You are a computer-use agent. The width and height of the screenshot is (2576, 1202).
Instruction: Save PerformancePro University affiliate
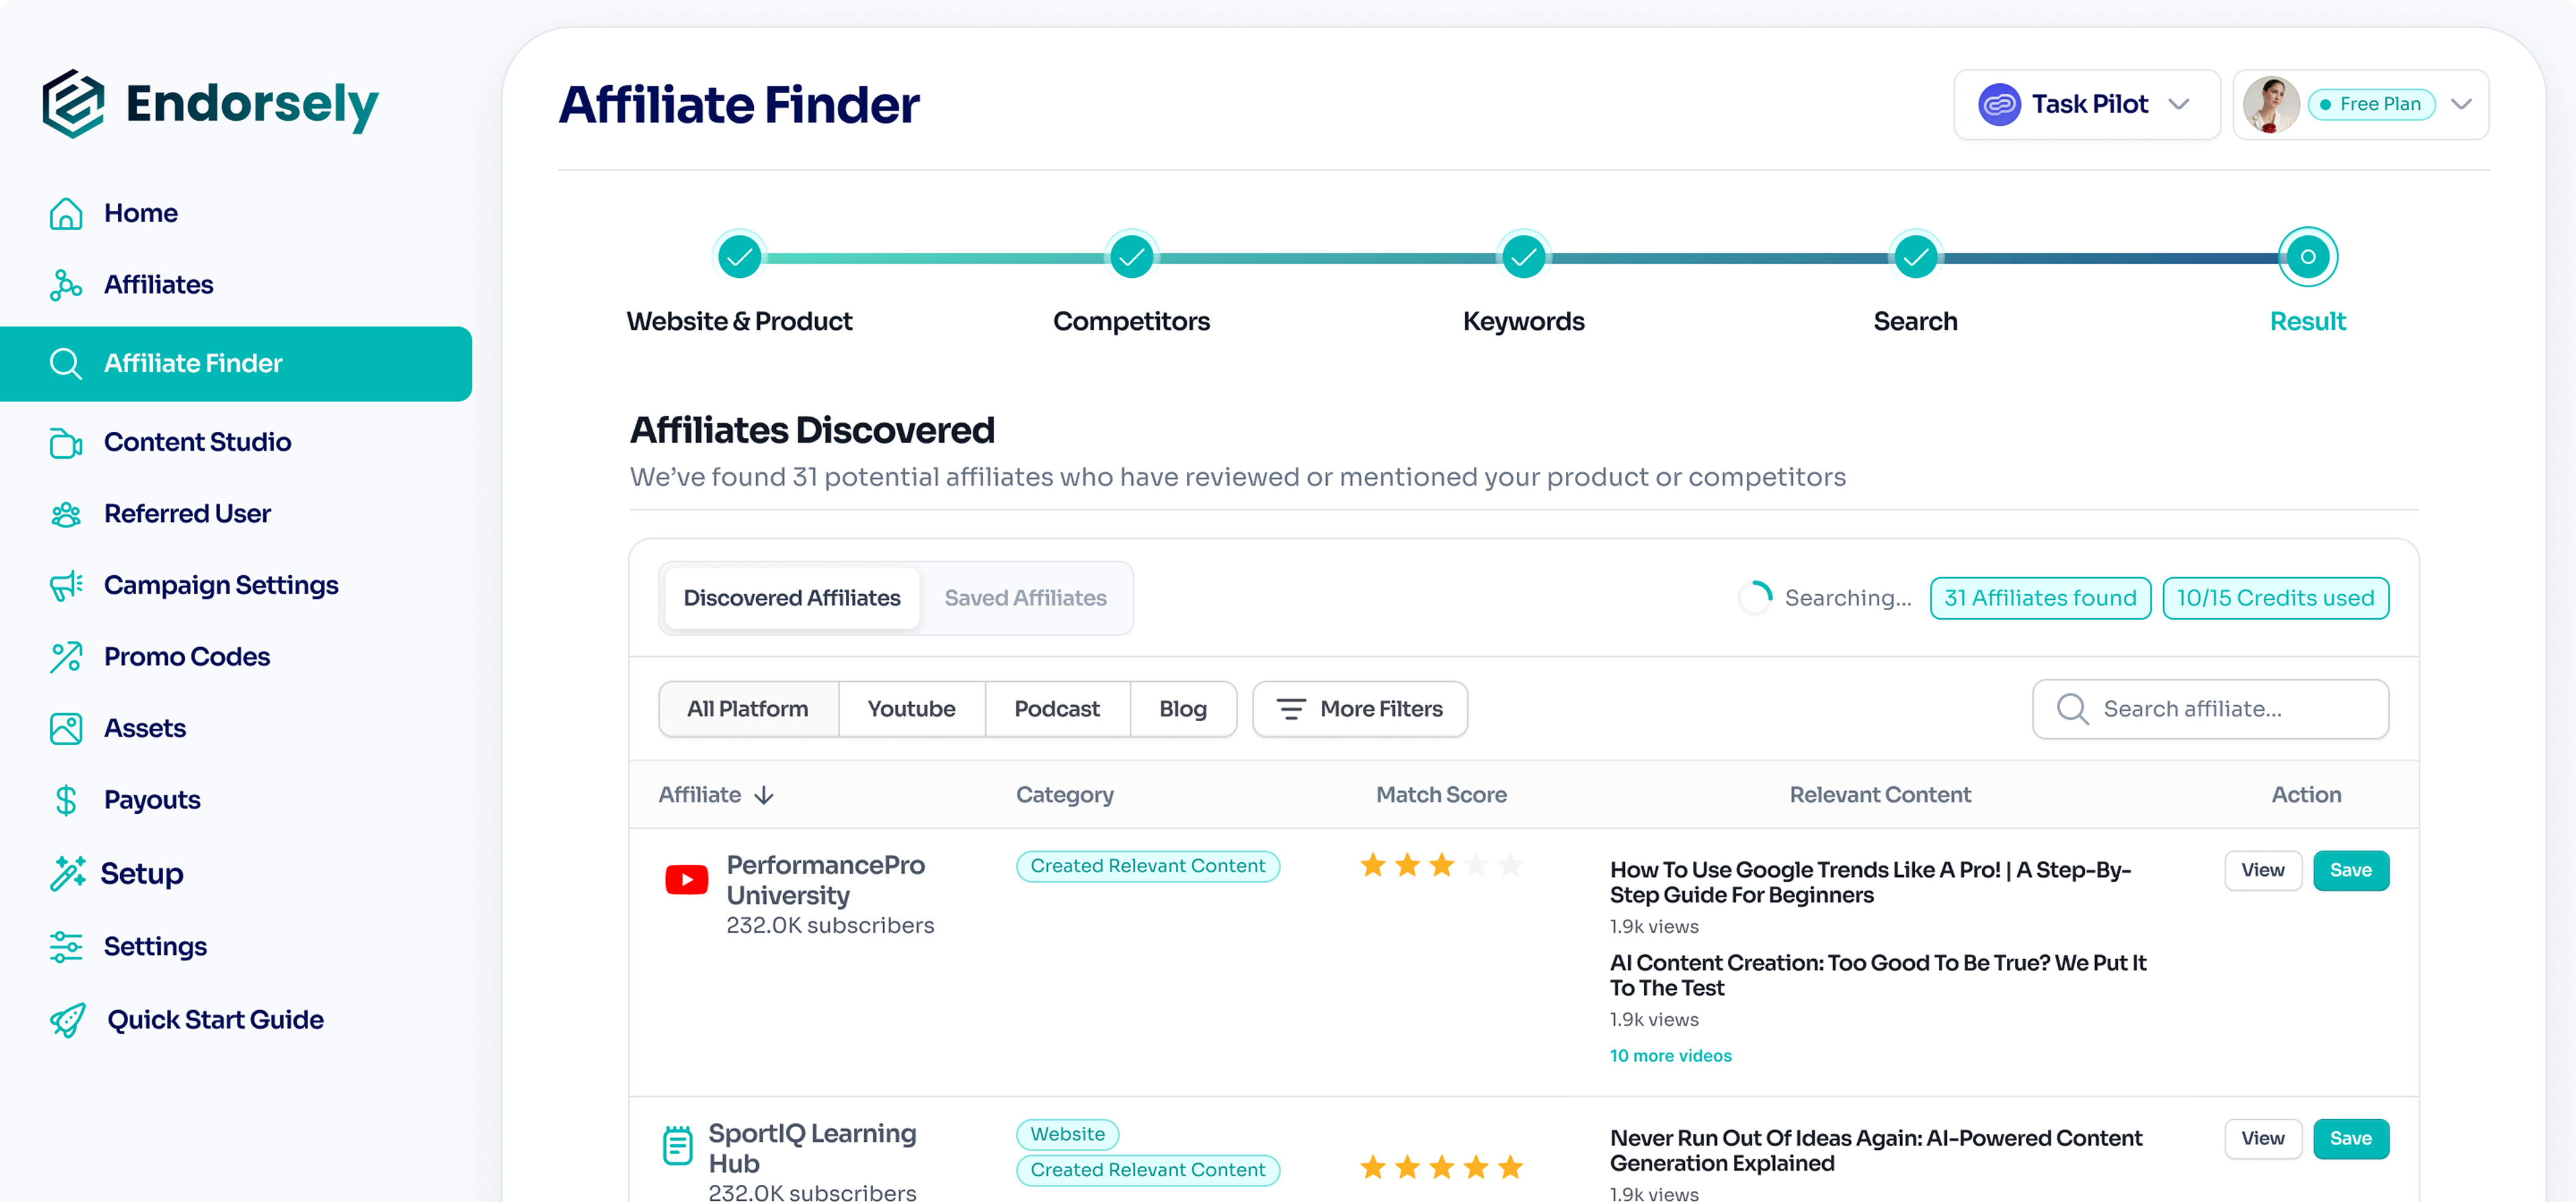2350,871
